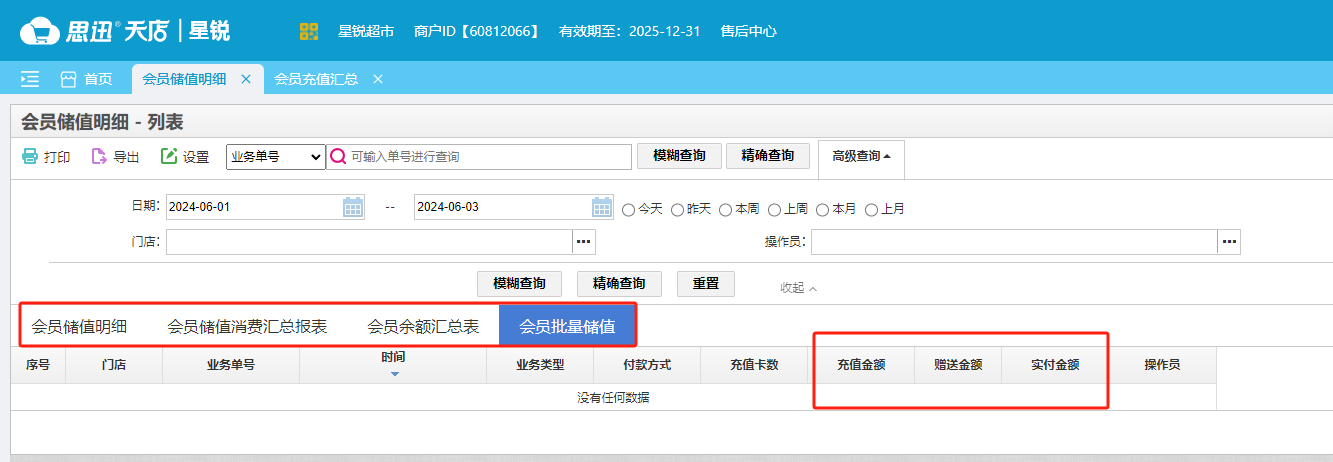Click the 首页 home icon

pyautogui.click(x=69, y=79)
